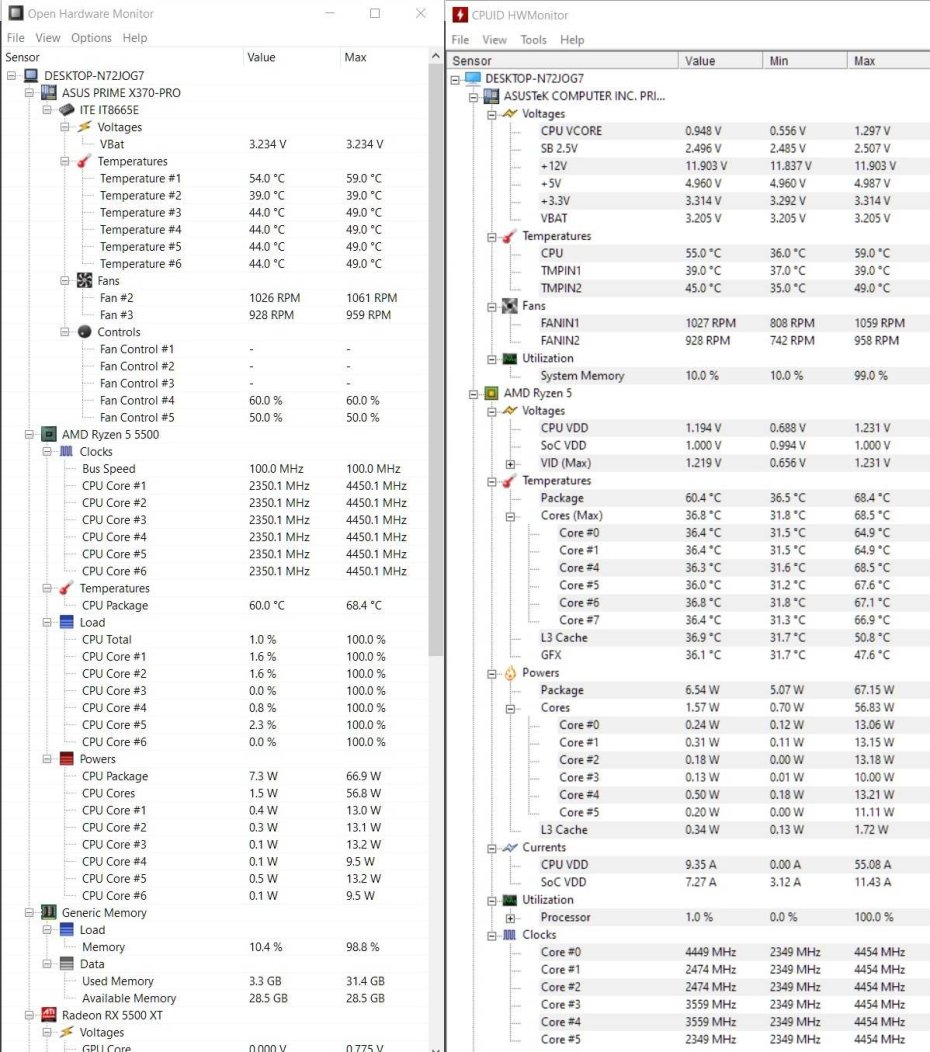Expand the Processor utilization row in HWMonitor
Viewport: 930px width, 1052px height.
(x=511, y=918)
